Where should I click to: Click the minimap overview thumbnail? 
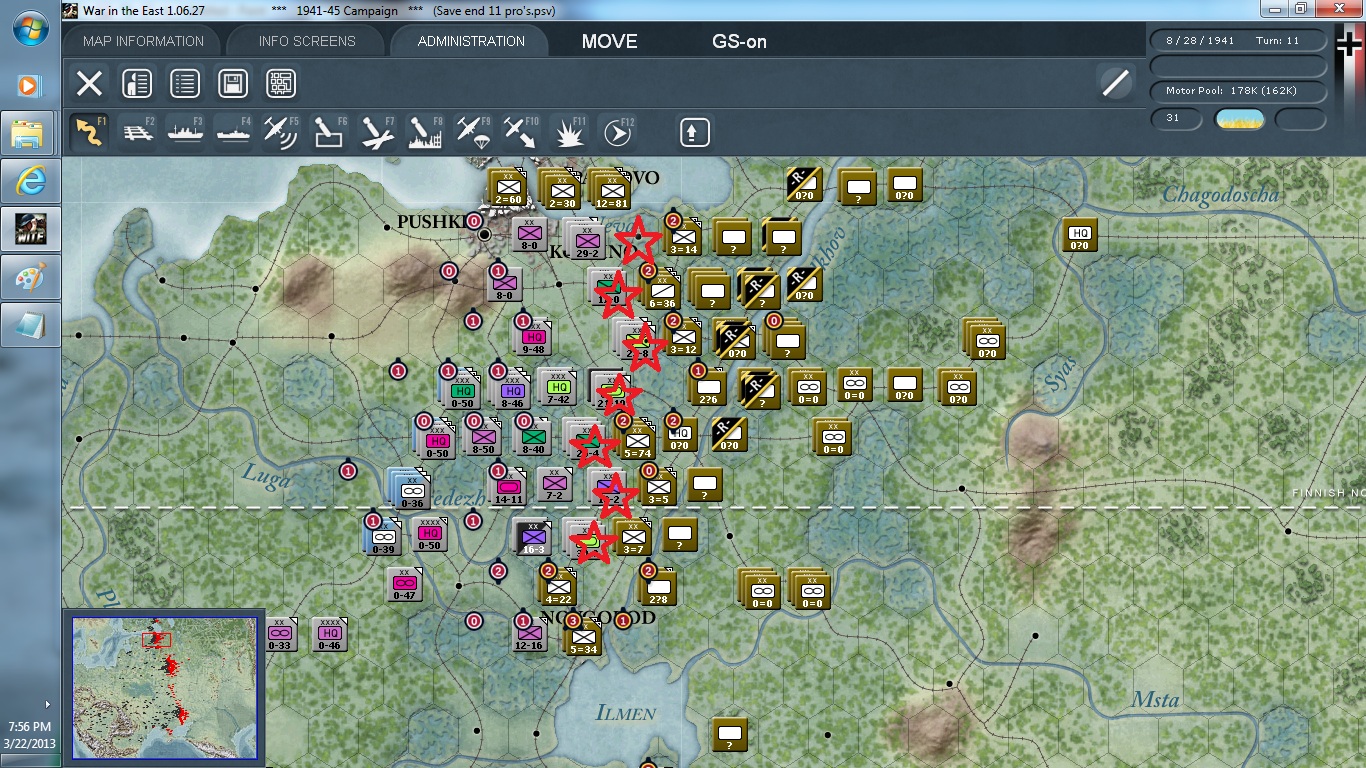(165, 688)
